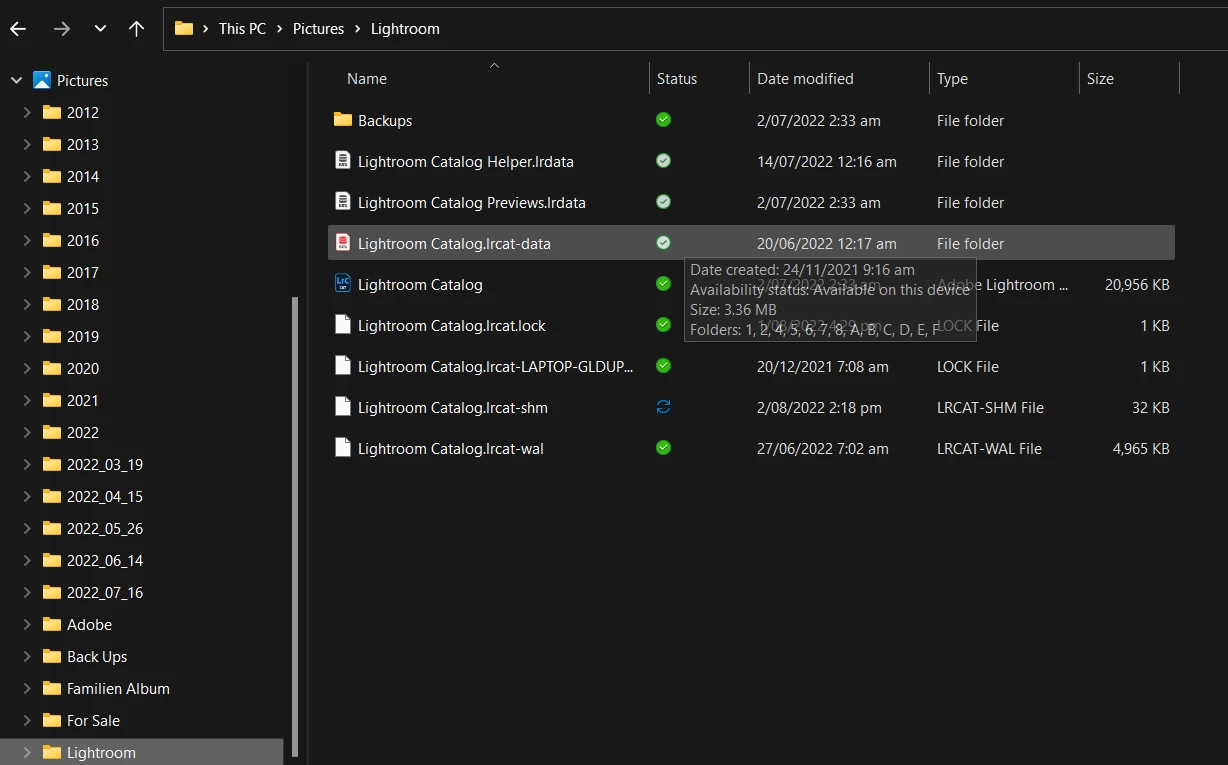
Task: Select the file name 'Lightroom Catalog.lrcat-wal'
Action: 451,449
